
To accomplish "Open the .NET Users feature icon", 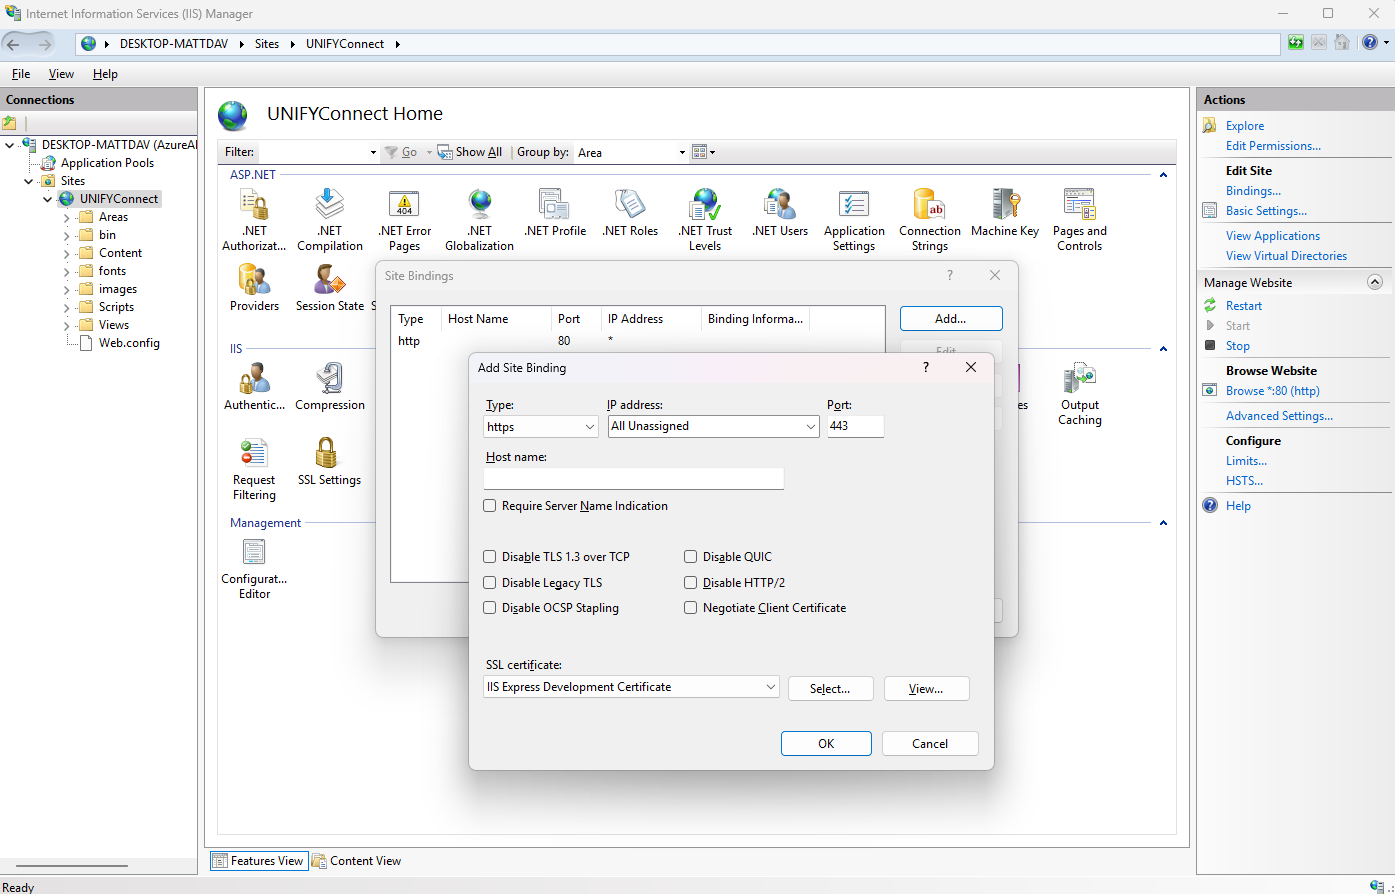I will point(780,205).
